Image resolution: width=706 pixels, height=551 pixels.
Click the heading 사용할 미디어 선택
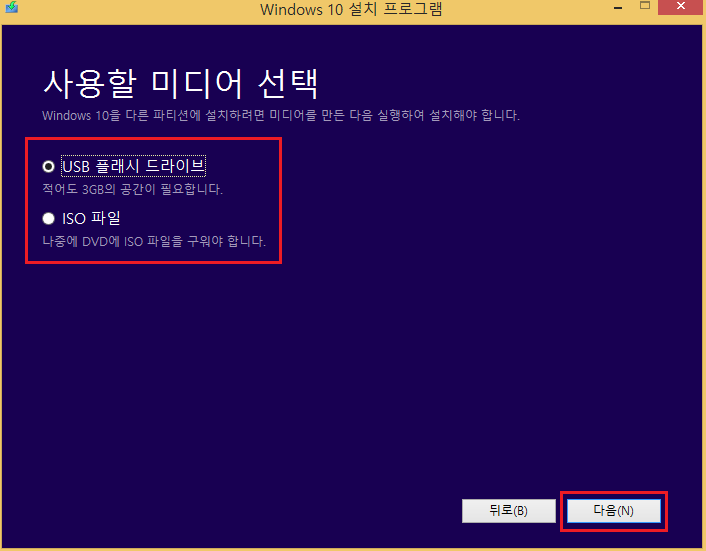[181, 84]
